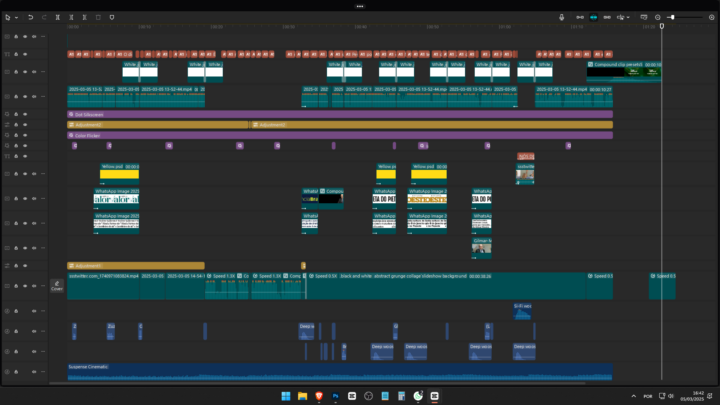Hide the Dot Silkscreen effect track with its eye icon
Screen dimensions: 720x405
(27, 114)
